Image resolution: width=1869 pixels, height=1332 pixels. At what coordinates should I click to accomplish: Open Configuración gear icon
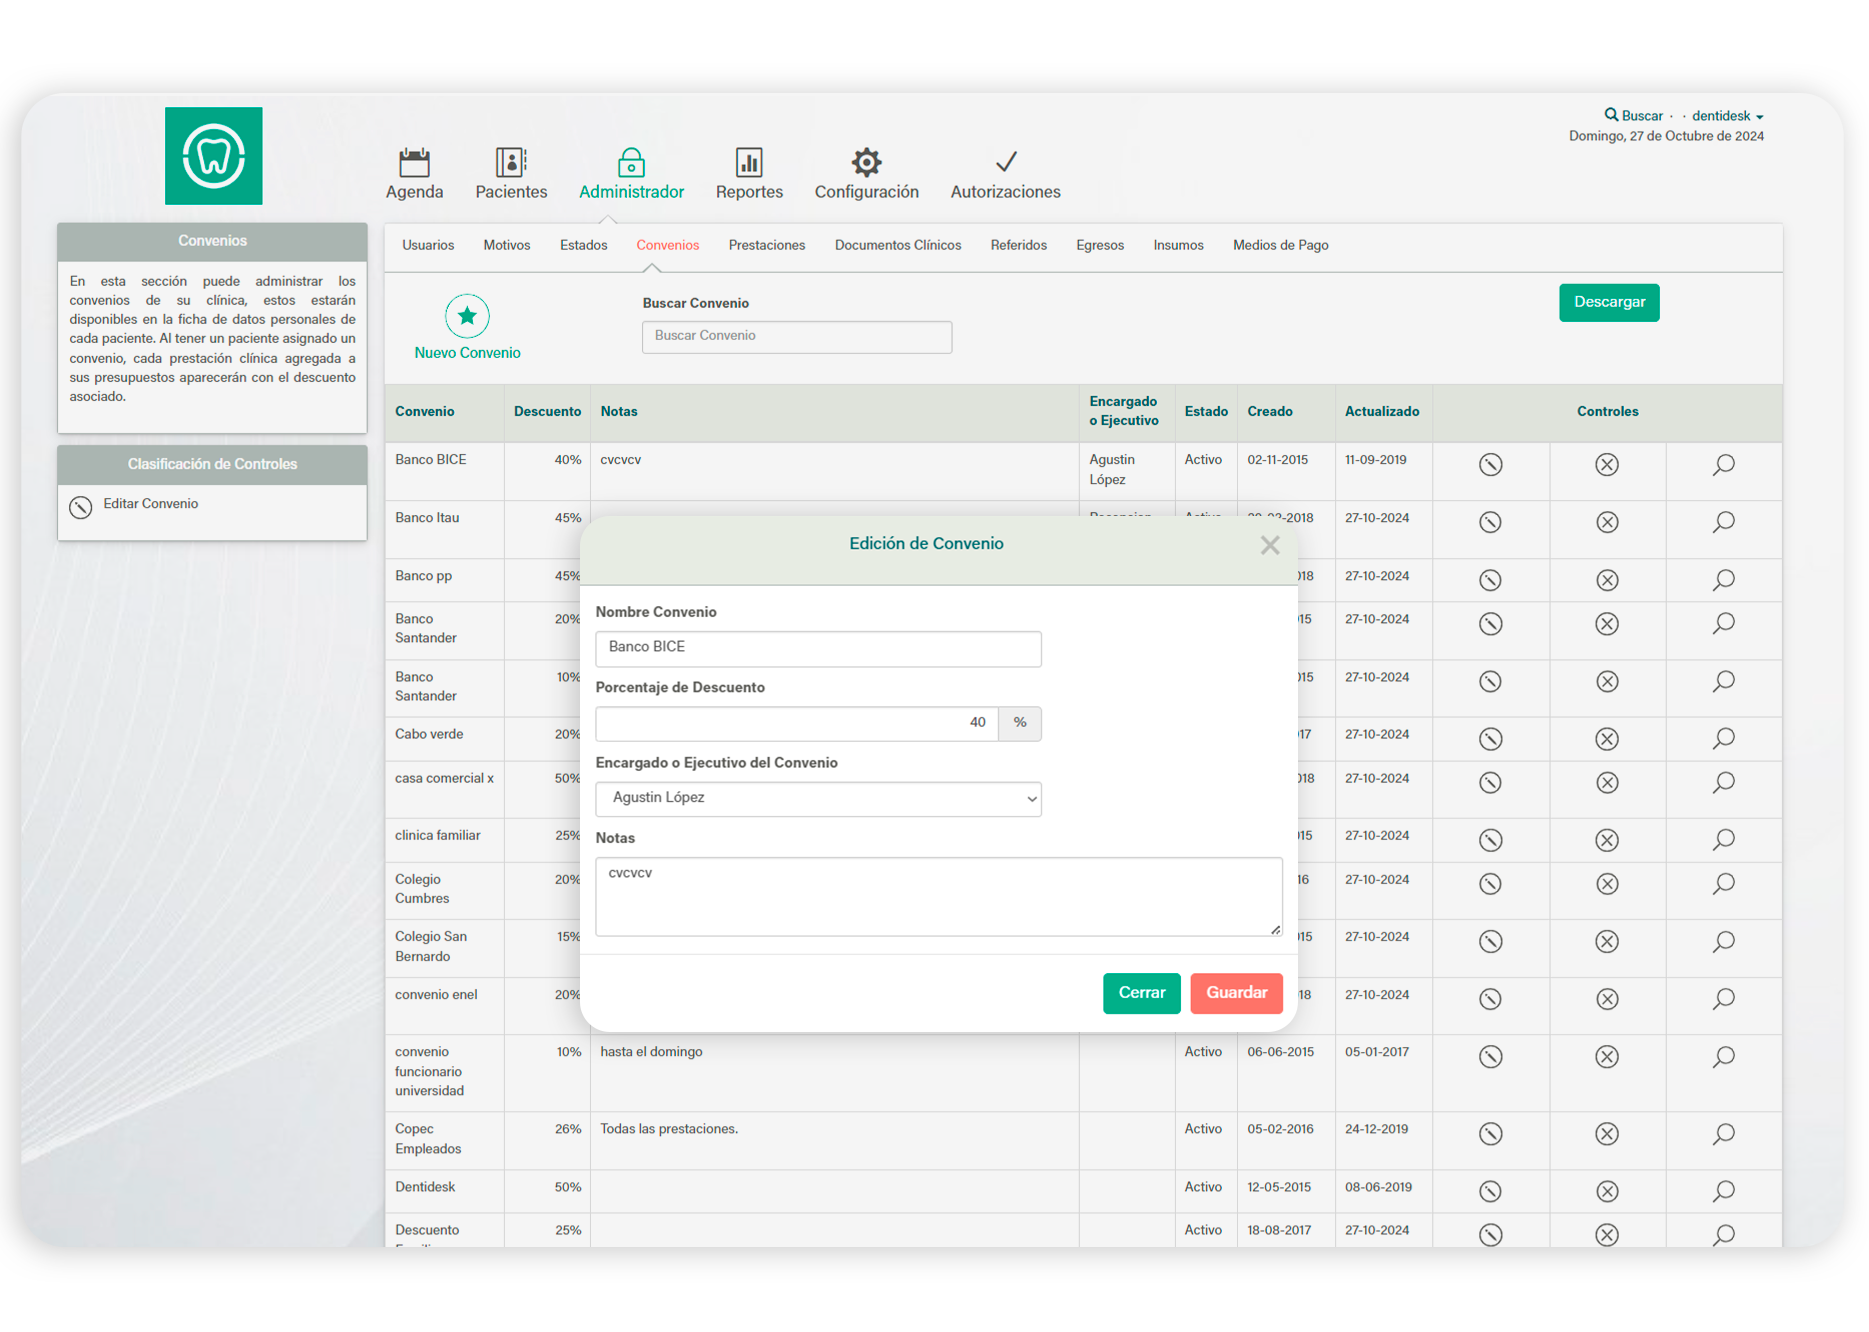[x=866, y=162]
